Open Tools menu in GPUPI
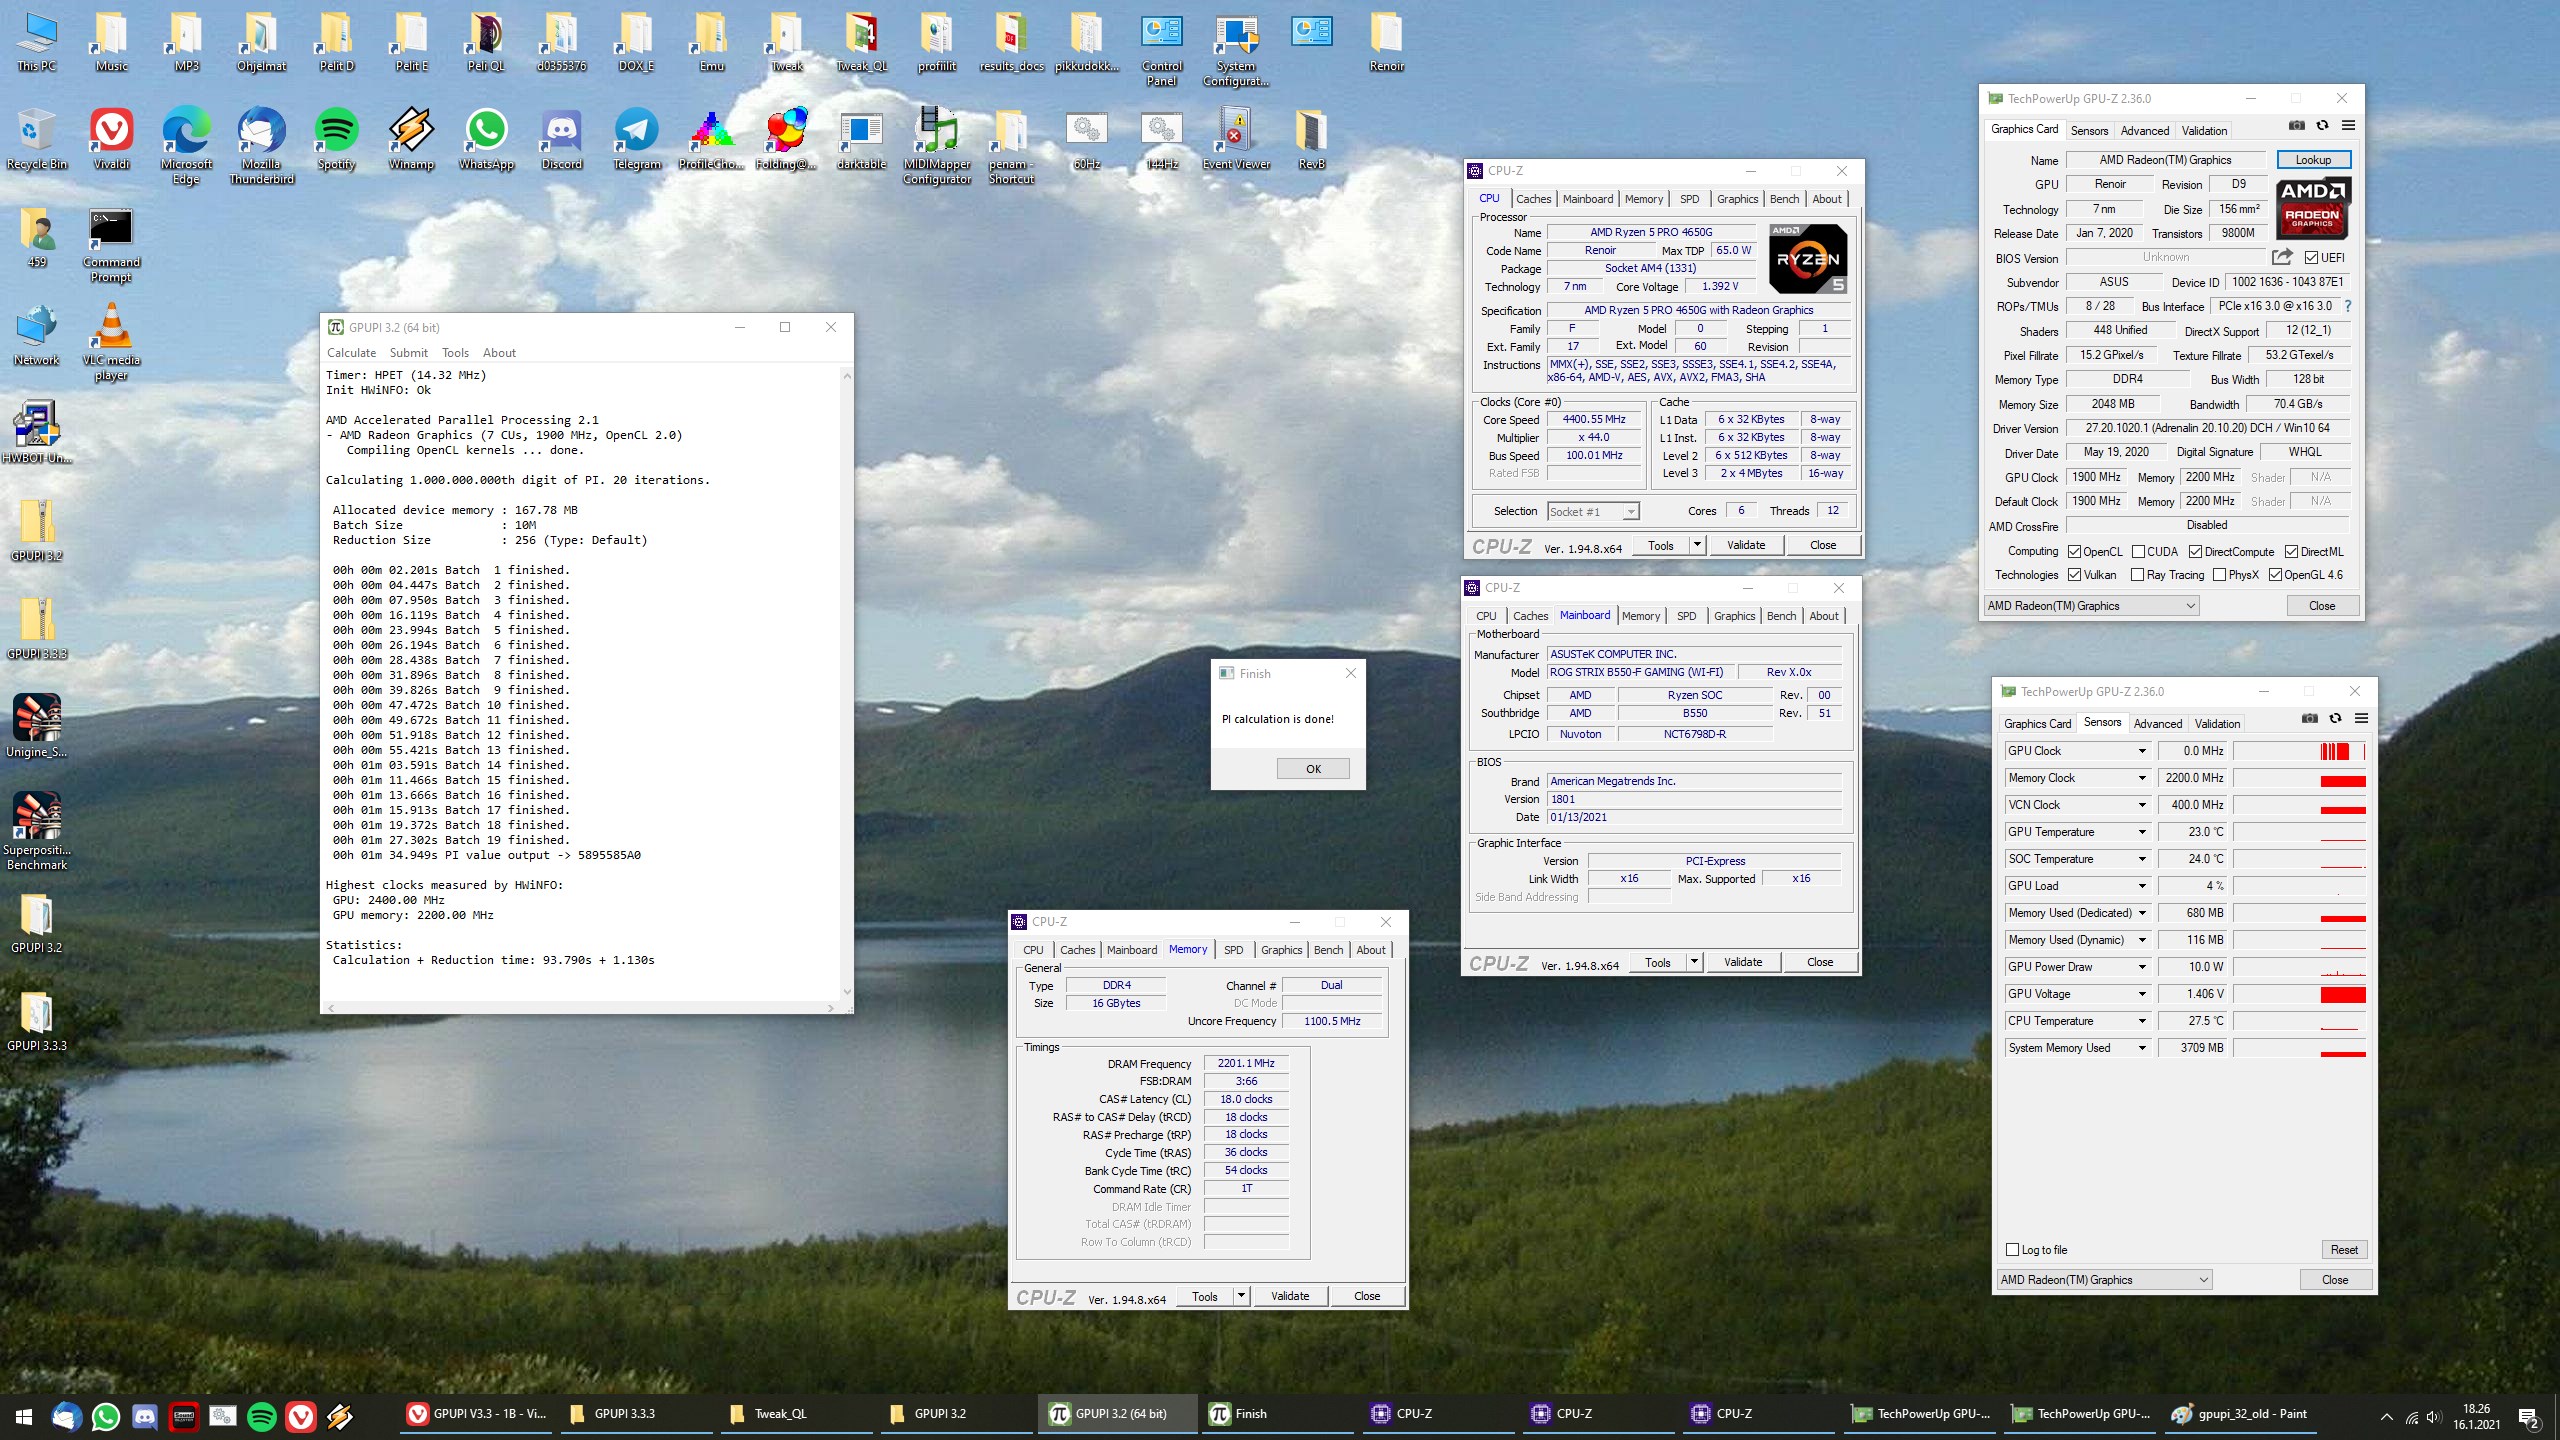The image size is (2560, 1440). (455, 353)
